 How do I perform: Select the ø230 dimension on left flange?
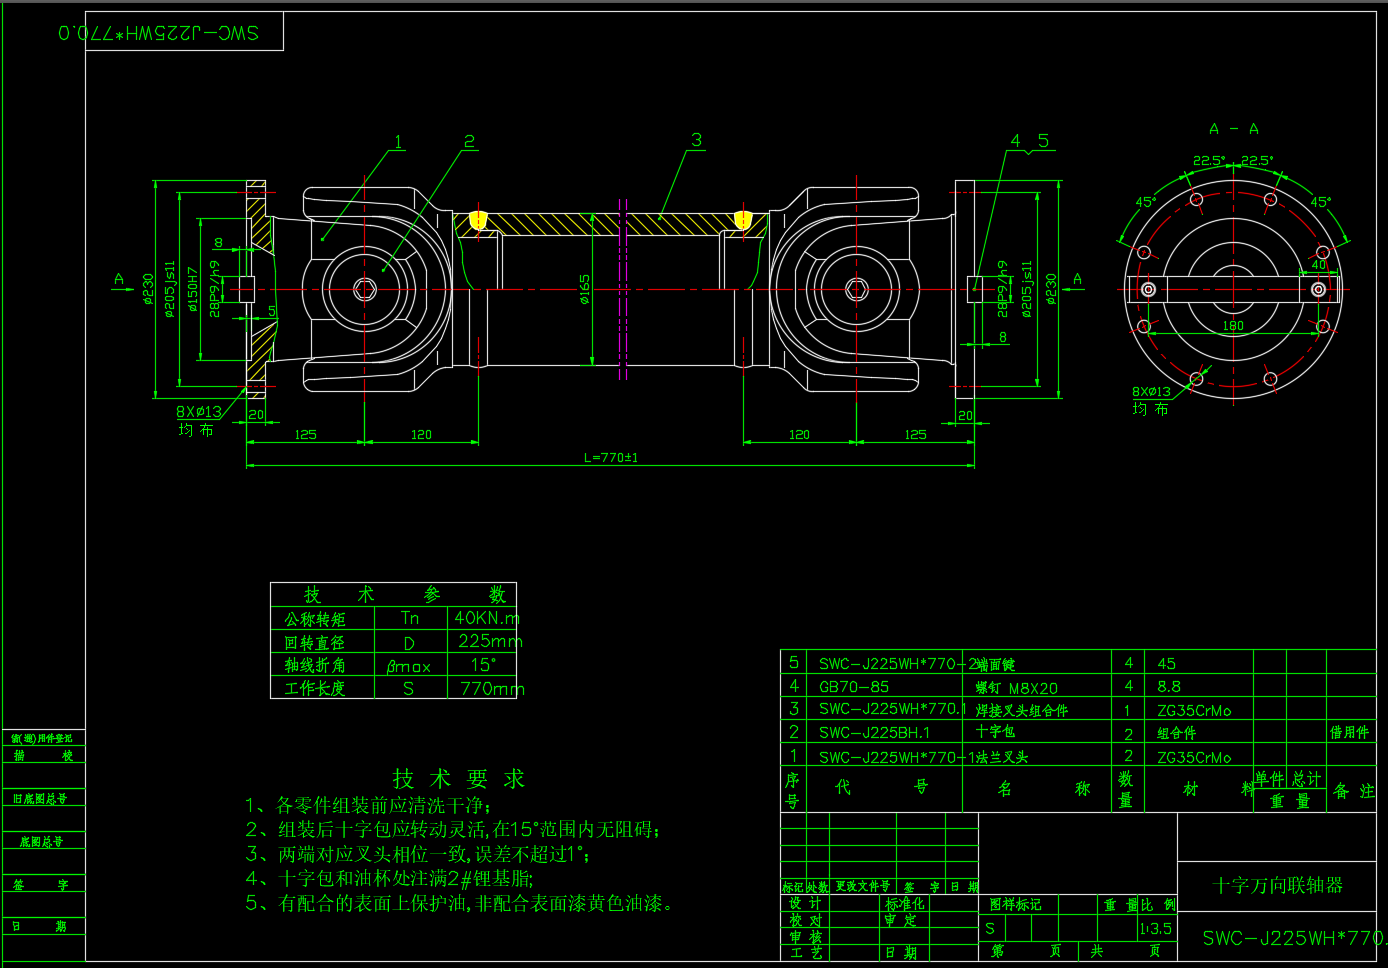tap(149, 290)
